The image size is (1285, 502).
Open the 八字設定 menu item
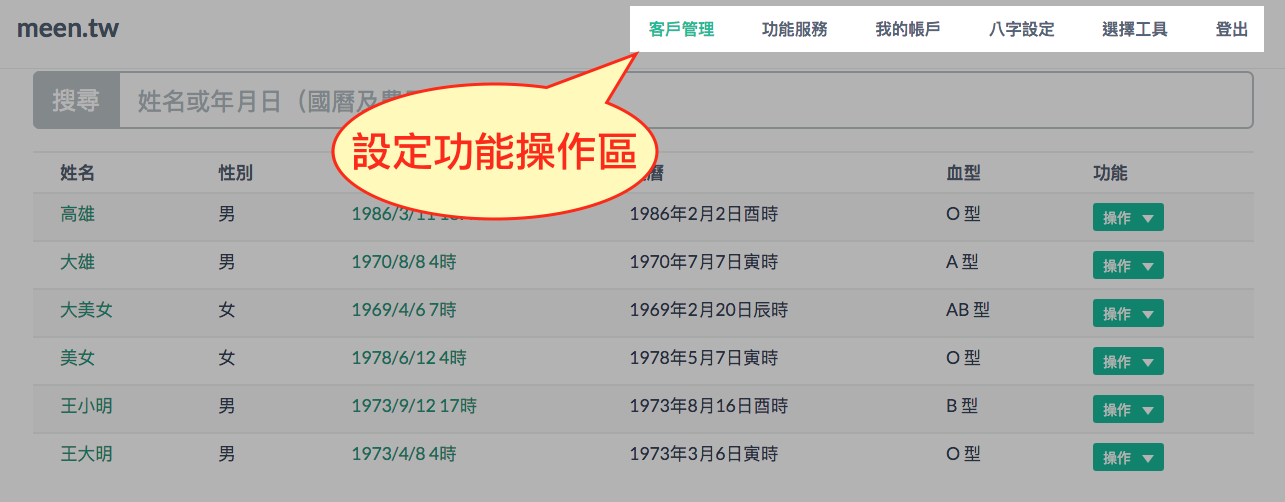[1022, 30]
